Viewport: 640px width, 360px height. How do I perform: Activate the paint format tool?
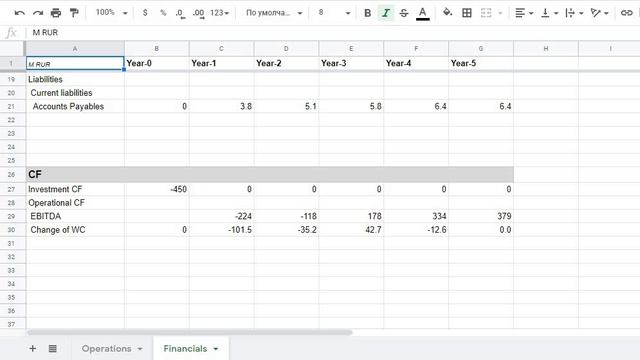click(x=74, y=13)
